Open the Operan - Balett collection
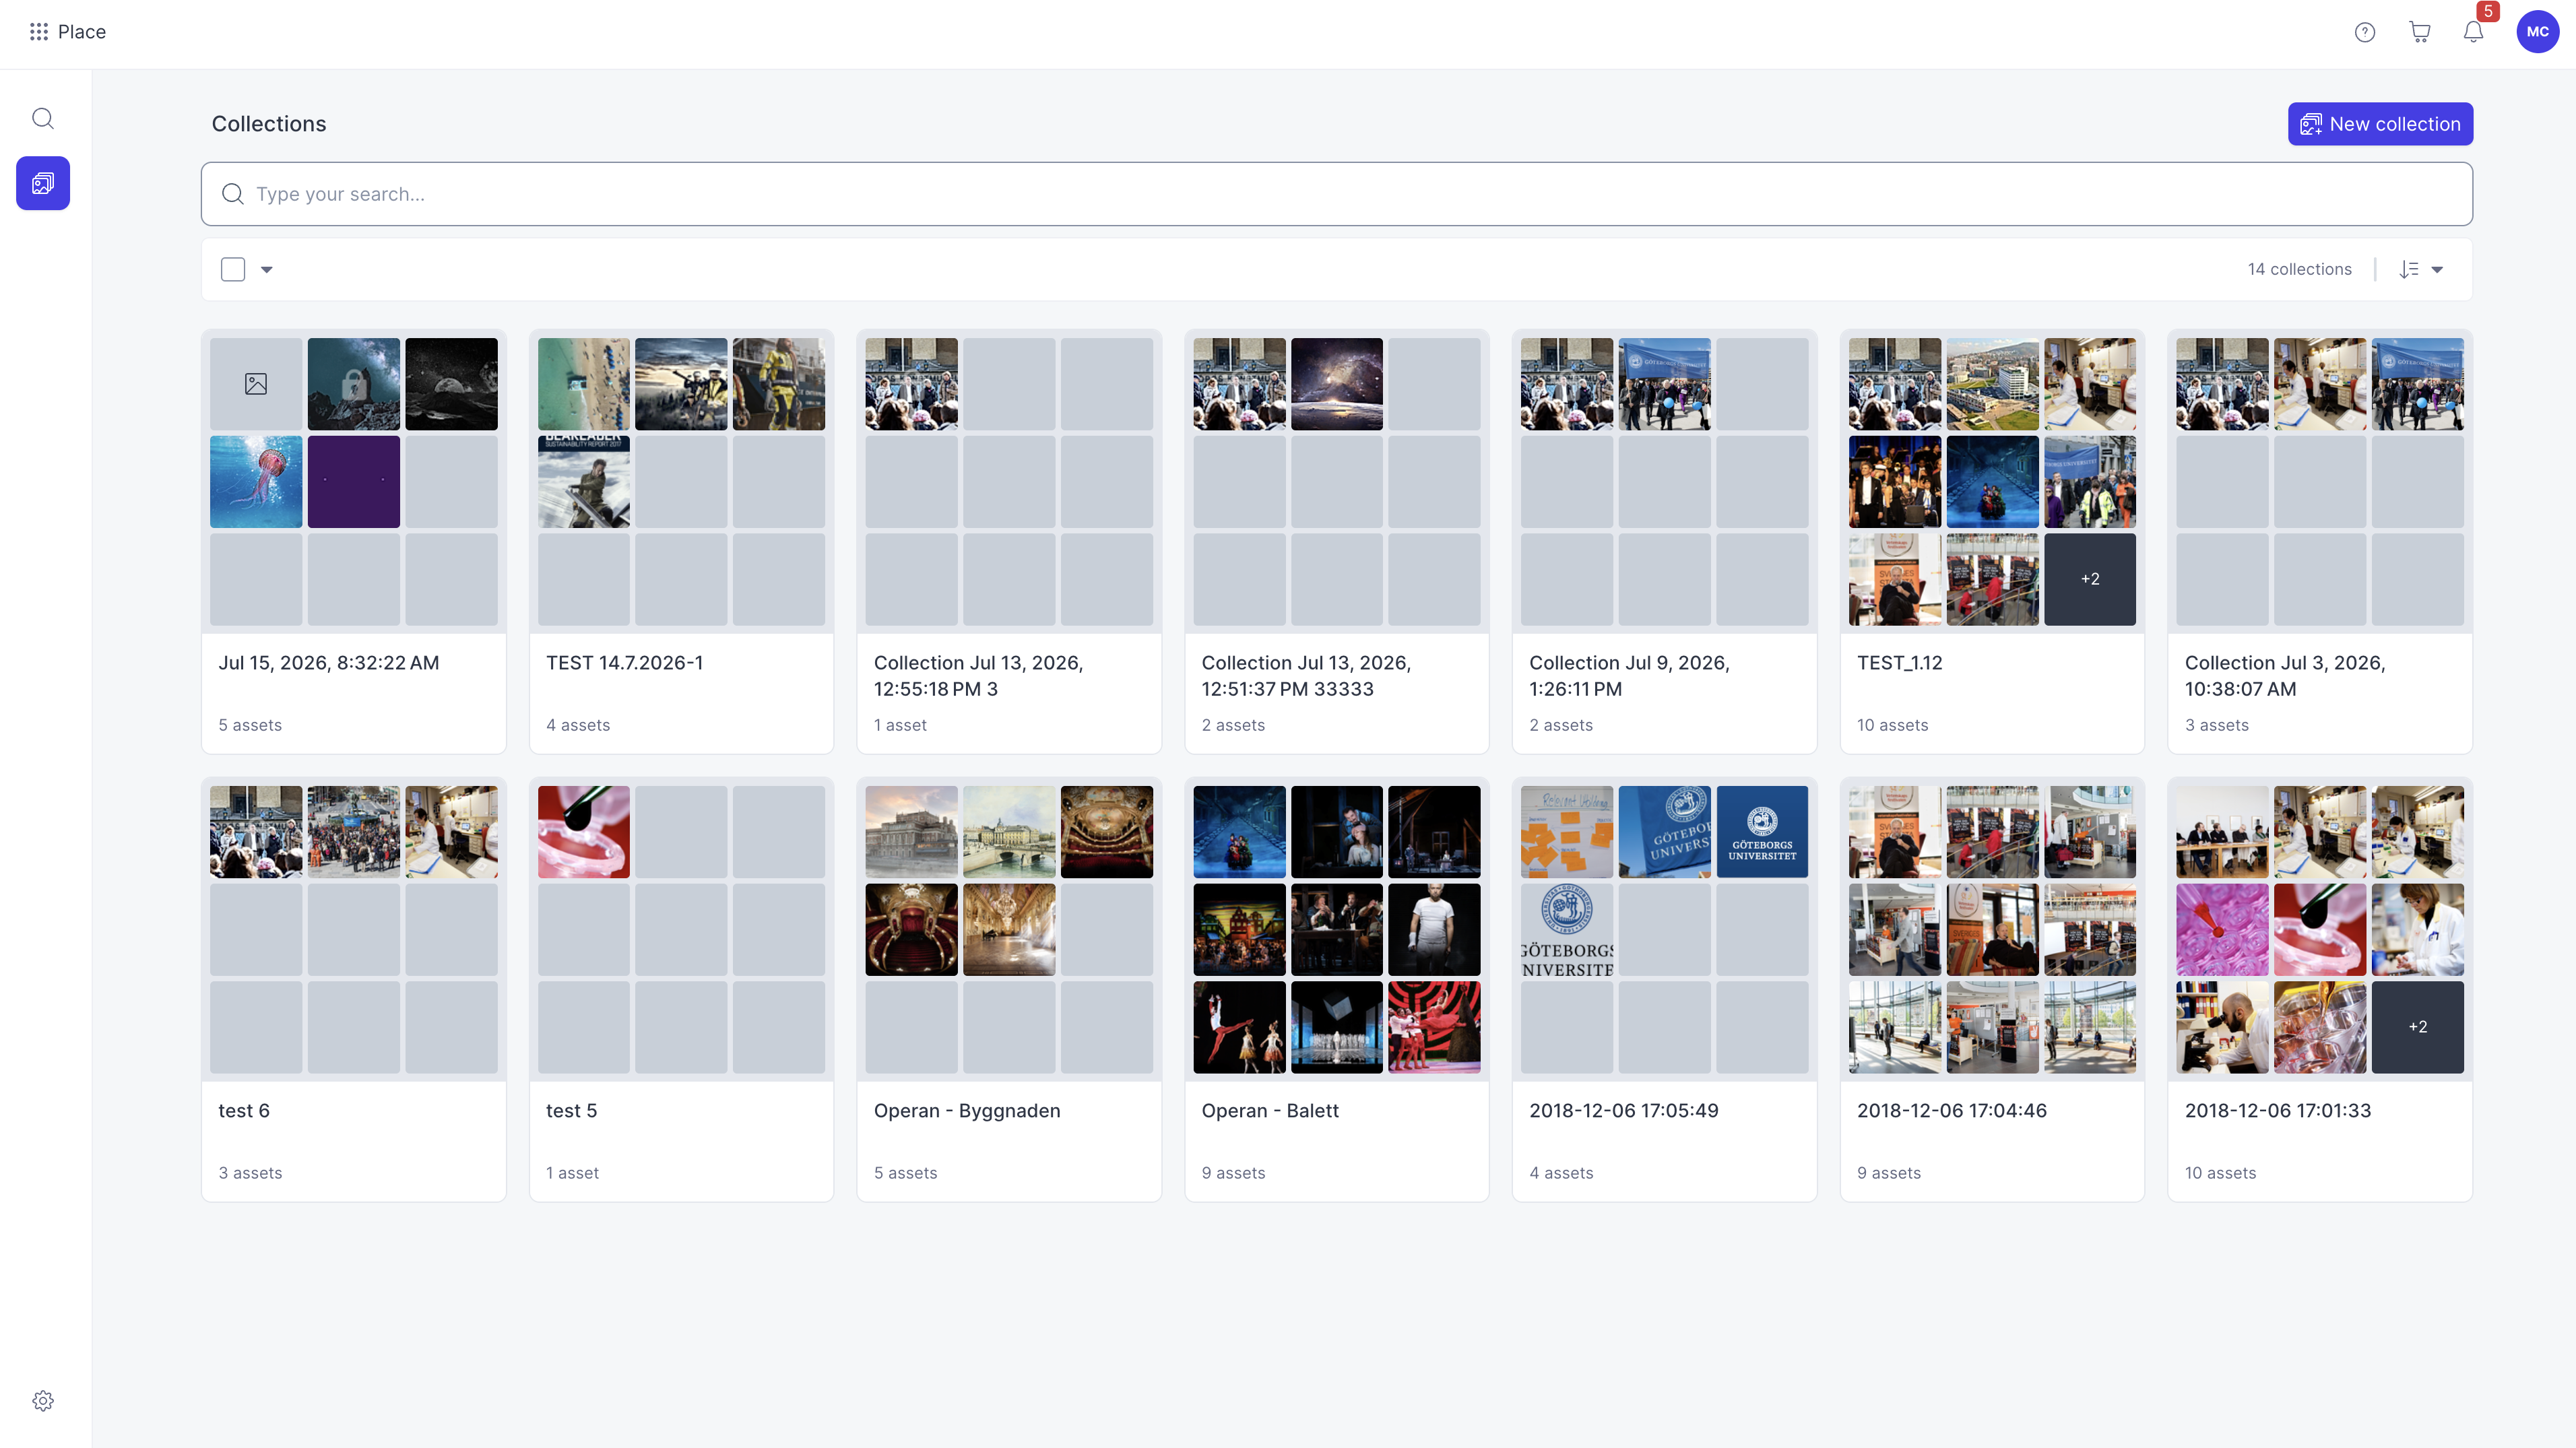Image resolution: width=2576 pixels, height=1448 pixels. (x=1336, y=989)
